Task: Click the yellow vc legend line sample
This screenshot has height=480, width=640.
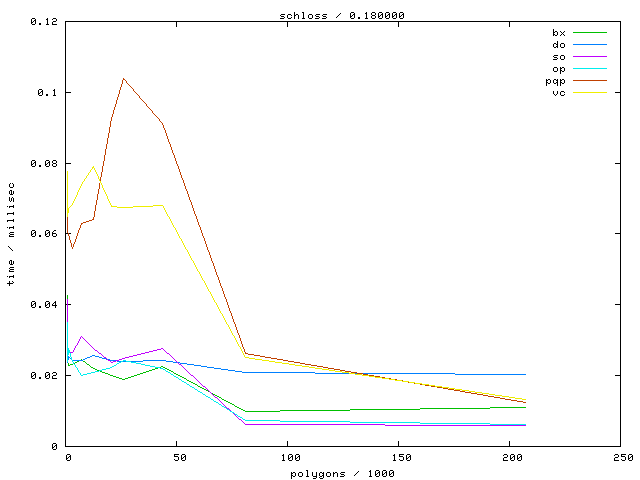Action: pyautogui.click(x=590, y=93)
